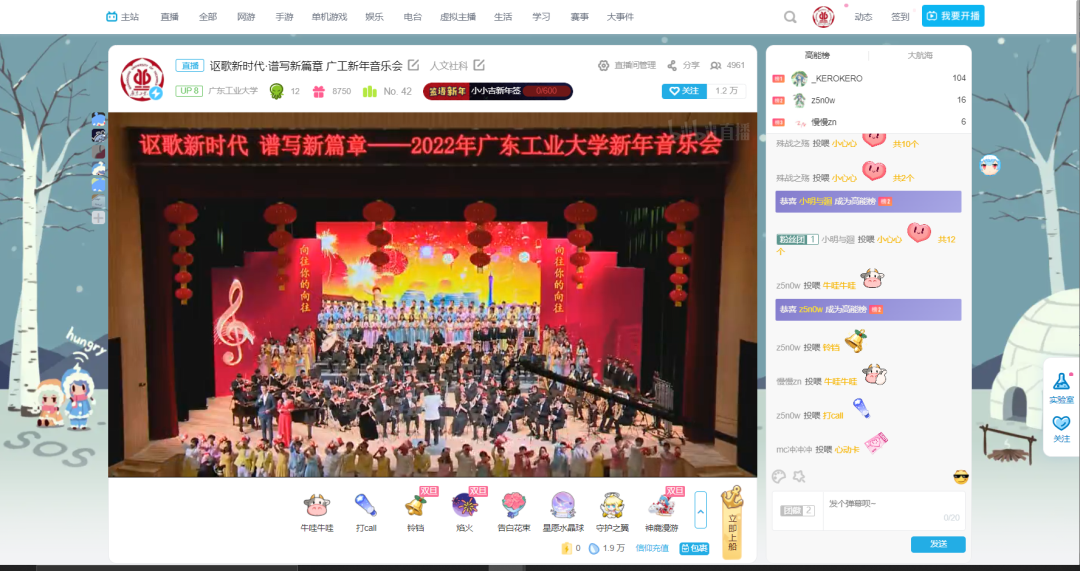Screen dimensions: 1080x571
Task: Open the 单机游戏 category
Action: 329,17
